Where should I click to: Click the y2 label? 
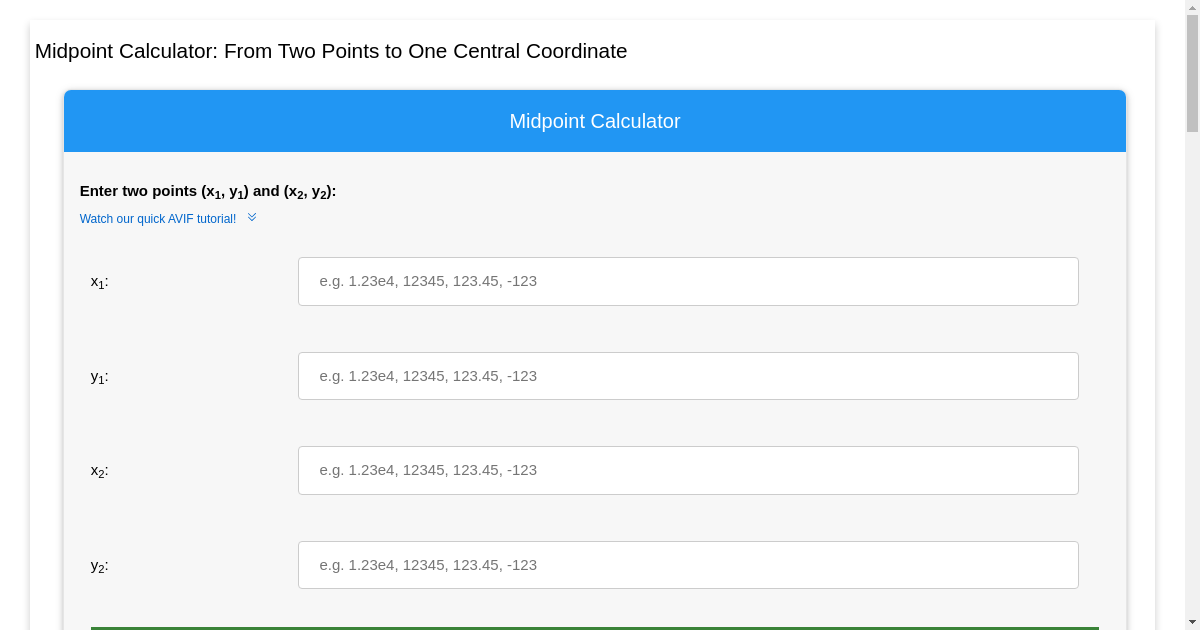click(x=98, y=565)
